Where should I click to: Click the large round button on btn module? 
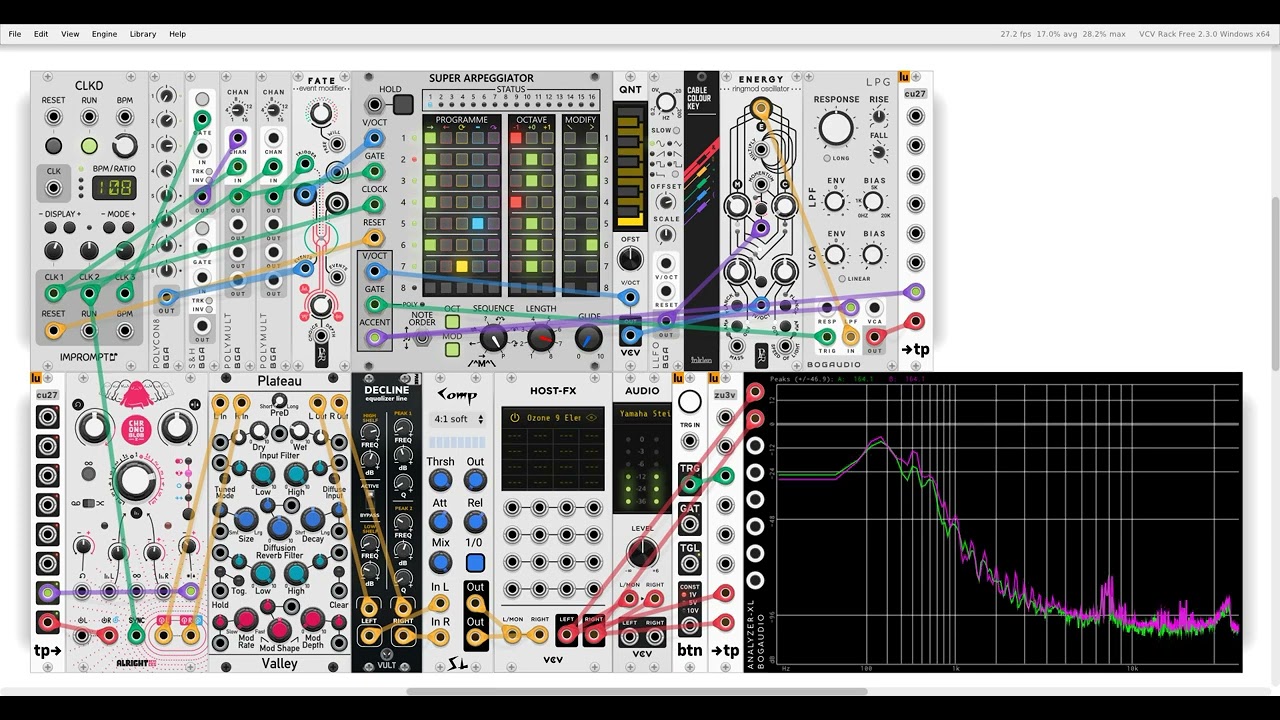(x=690, y=402)
